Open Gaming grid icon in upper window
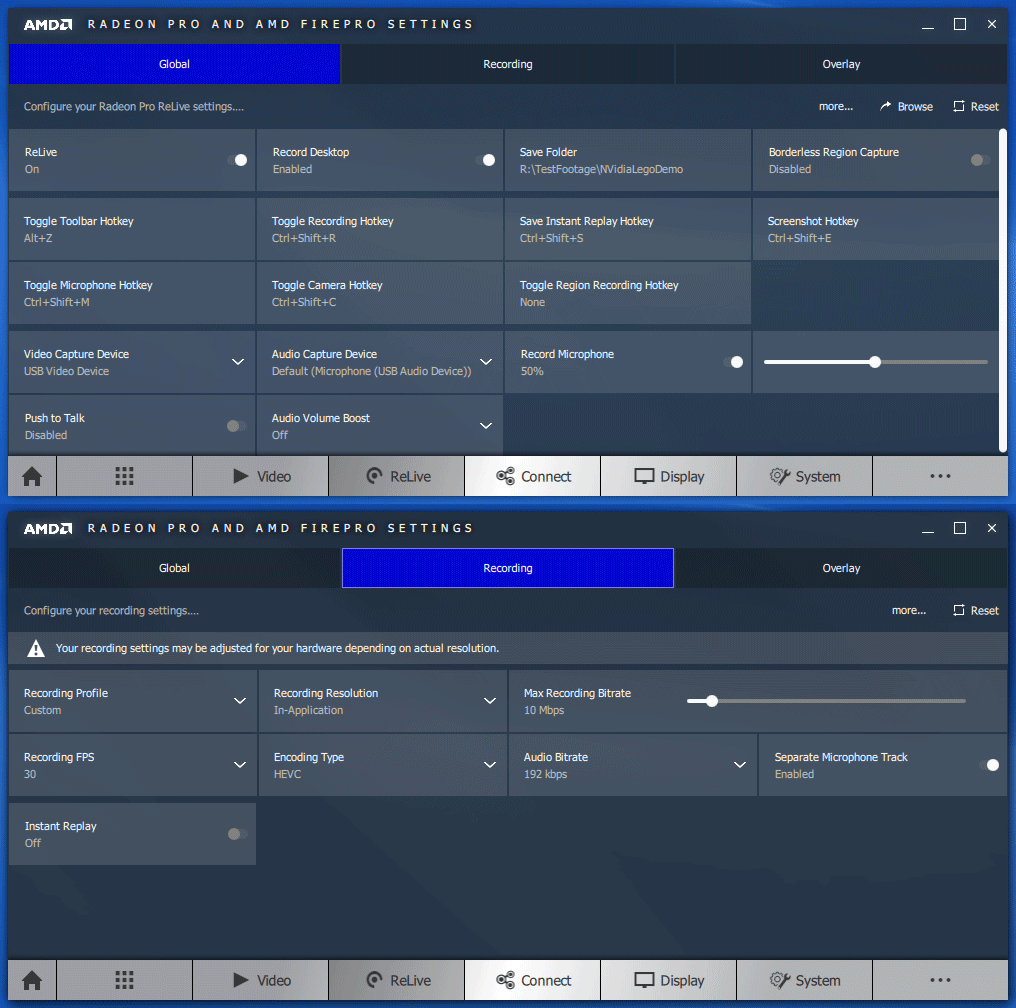Screen dimensions: 1016x1008 tap(124, 476)
